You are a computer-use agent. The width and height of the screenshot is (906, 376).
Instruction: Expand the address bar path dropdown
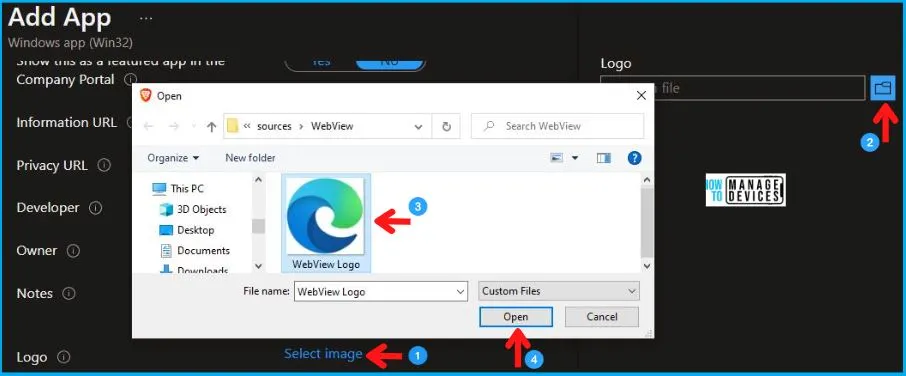(418, 126)
